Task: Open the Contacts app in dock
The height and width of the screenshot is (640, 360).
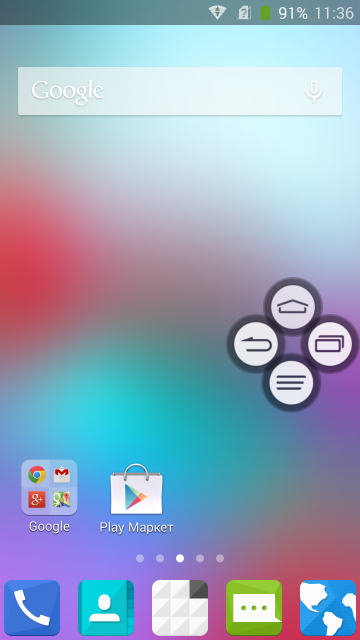Action: 106,608
